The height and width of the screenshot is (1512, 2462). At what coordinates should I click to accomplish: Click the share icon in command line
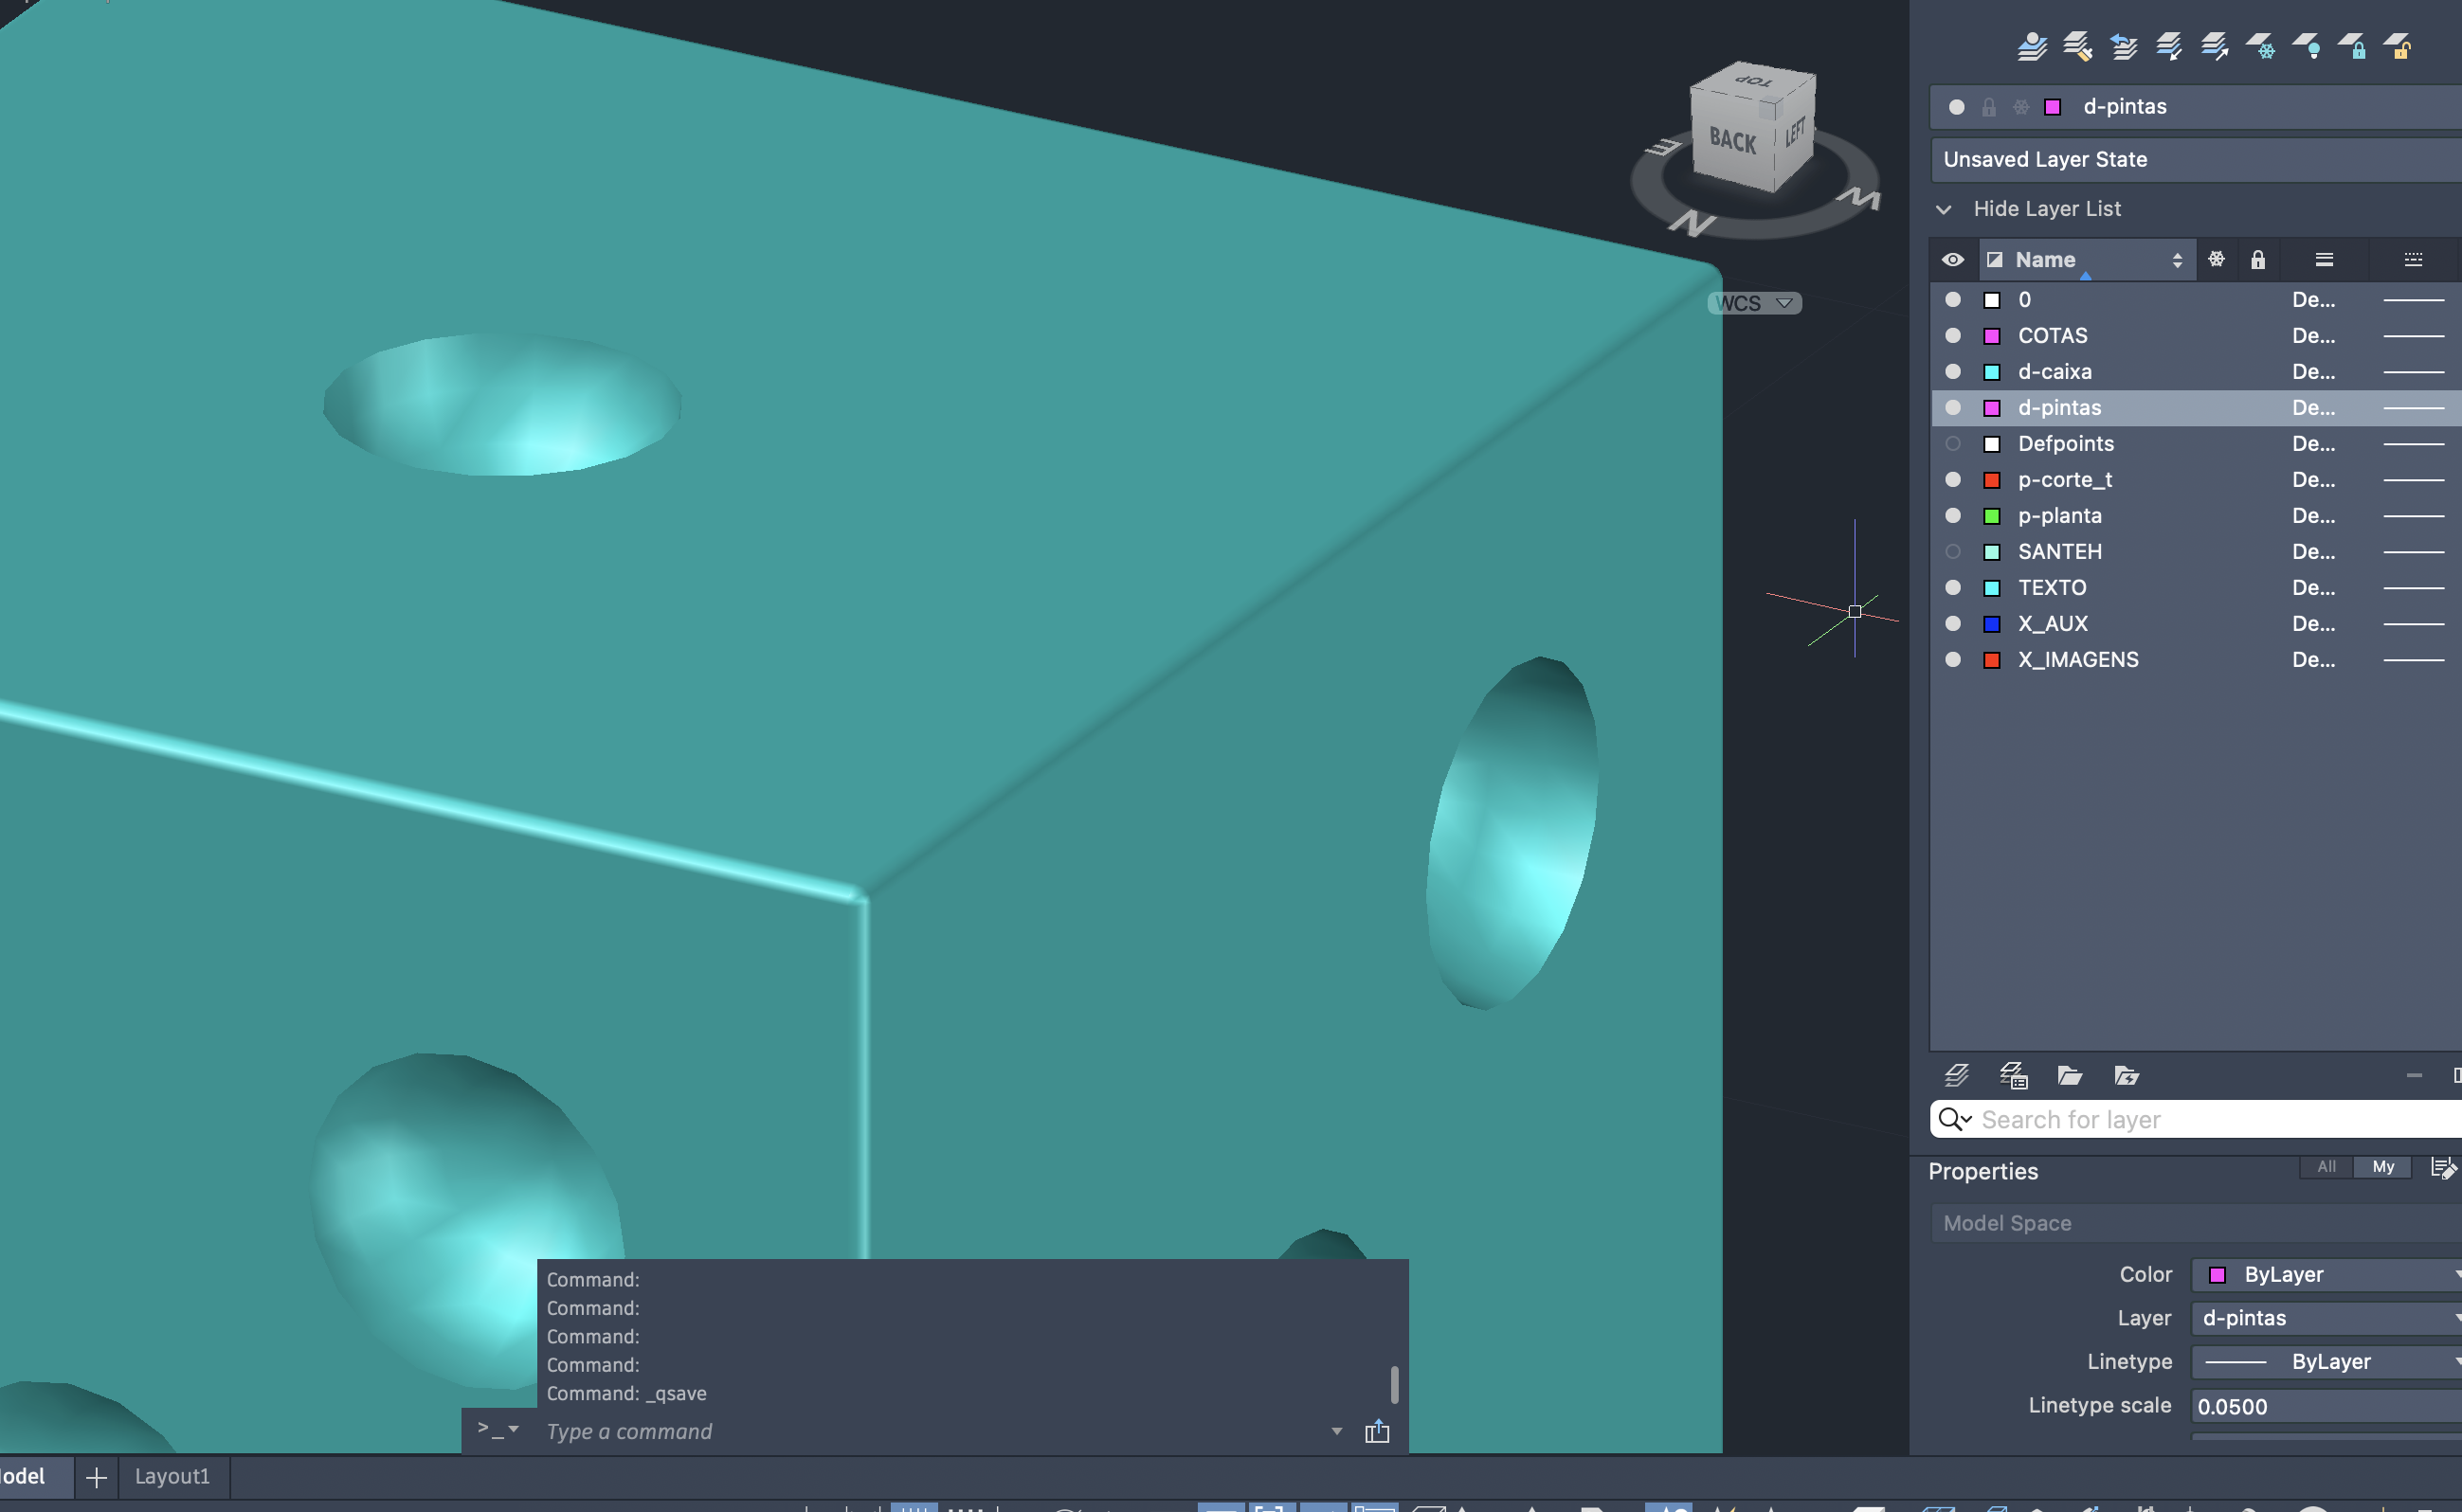(x=1376, y=1431)
